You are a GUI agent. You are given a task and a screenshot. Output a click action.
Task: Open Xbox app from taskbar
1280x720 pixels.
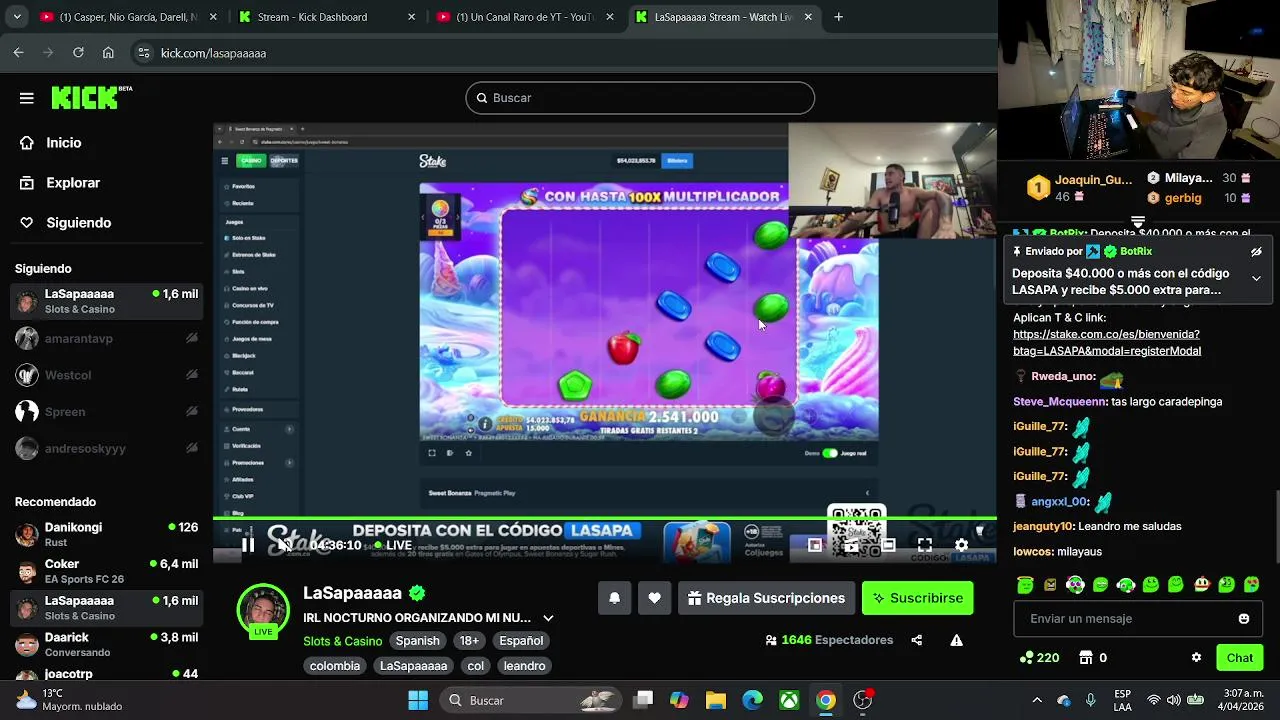(789, 701)
